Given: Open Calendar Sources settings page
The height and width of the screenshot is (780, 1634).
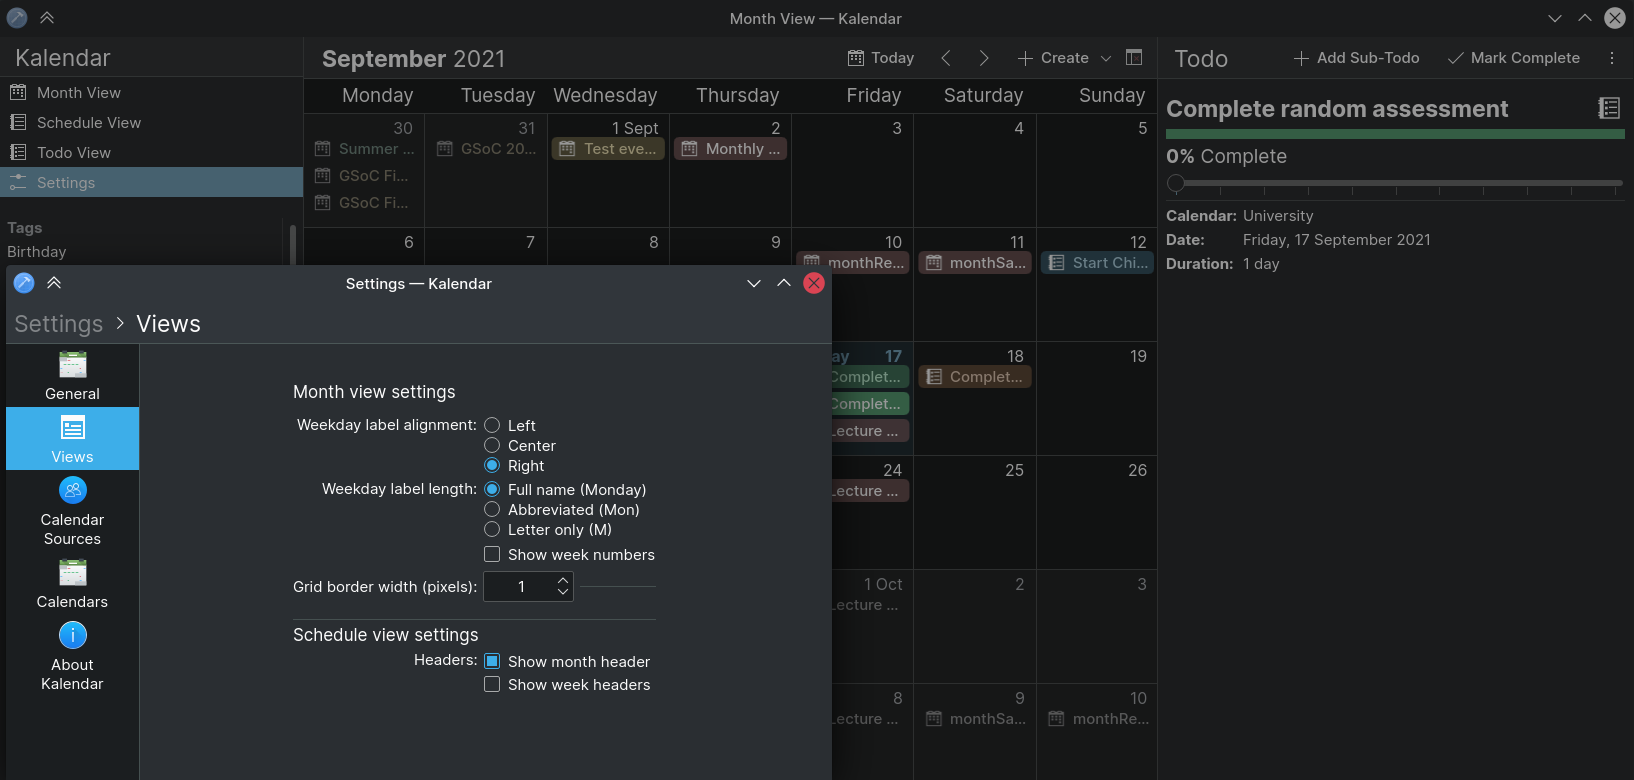Looking at the screenshot, I should 72,509.
